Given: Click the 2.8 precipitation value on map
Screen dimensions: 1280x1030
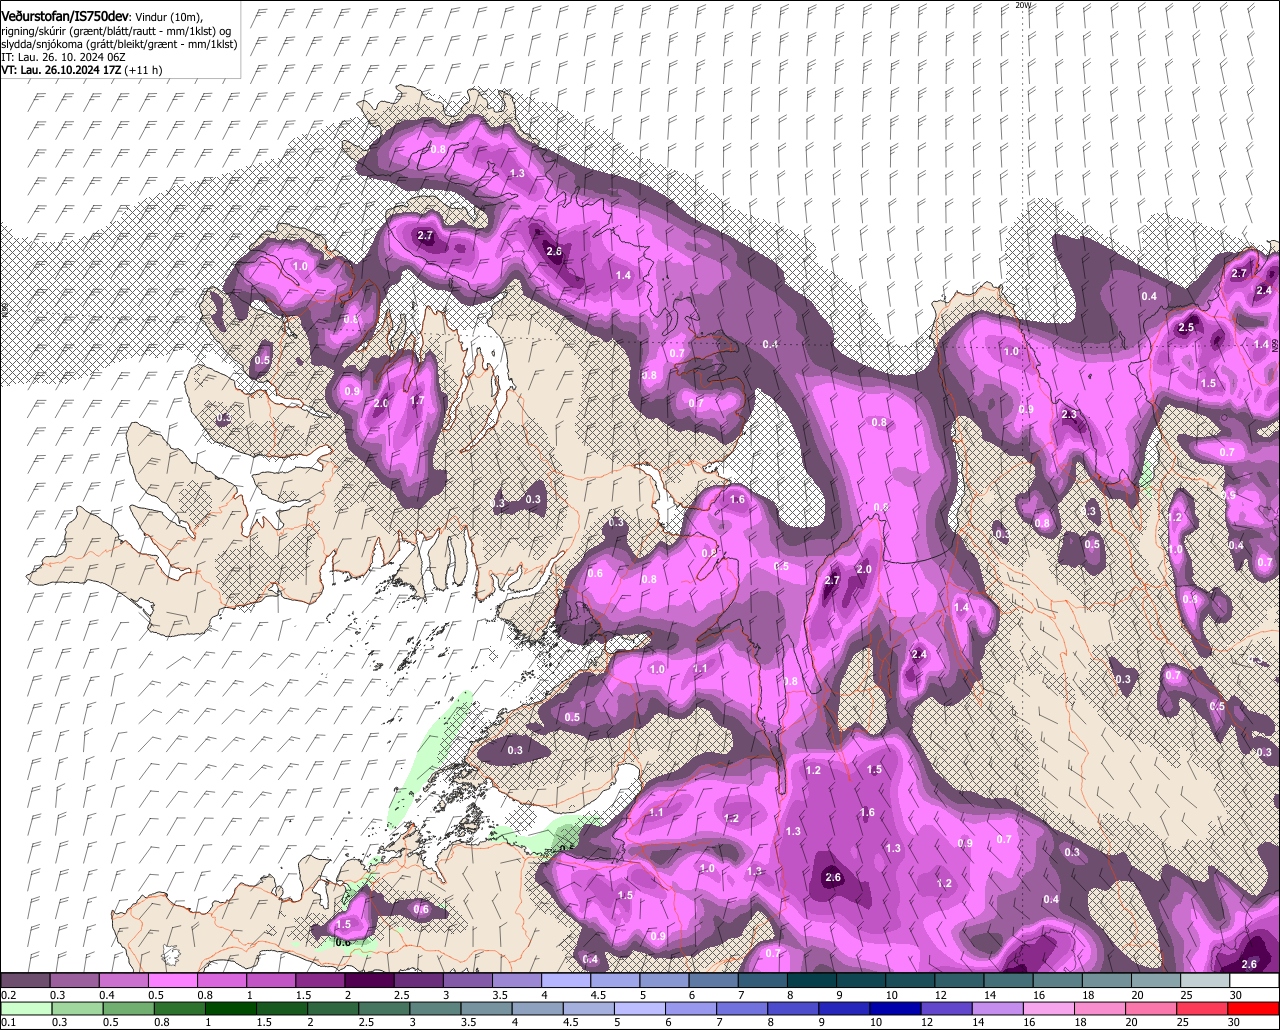Looking at the screenshot, I should click(554, 251).
